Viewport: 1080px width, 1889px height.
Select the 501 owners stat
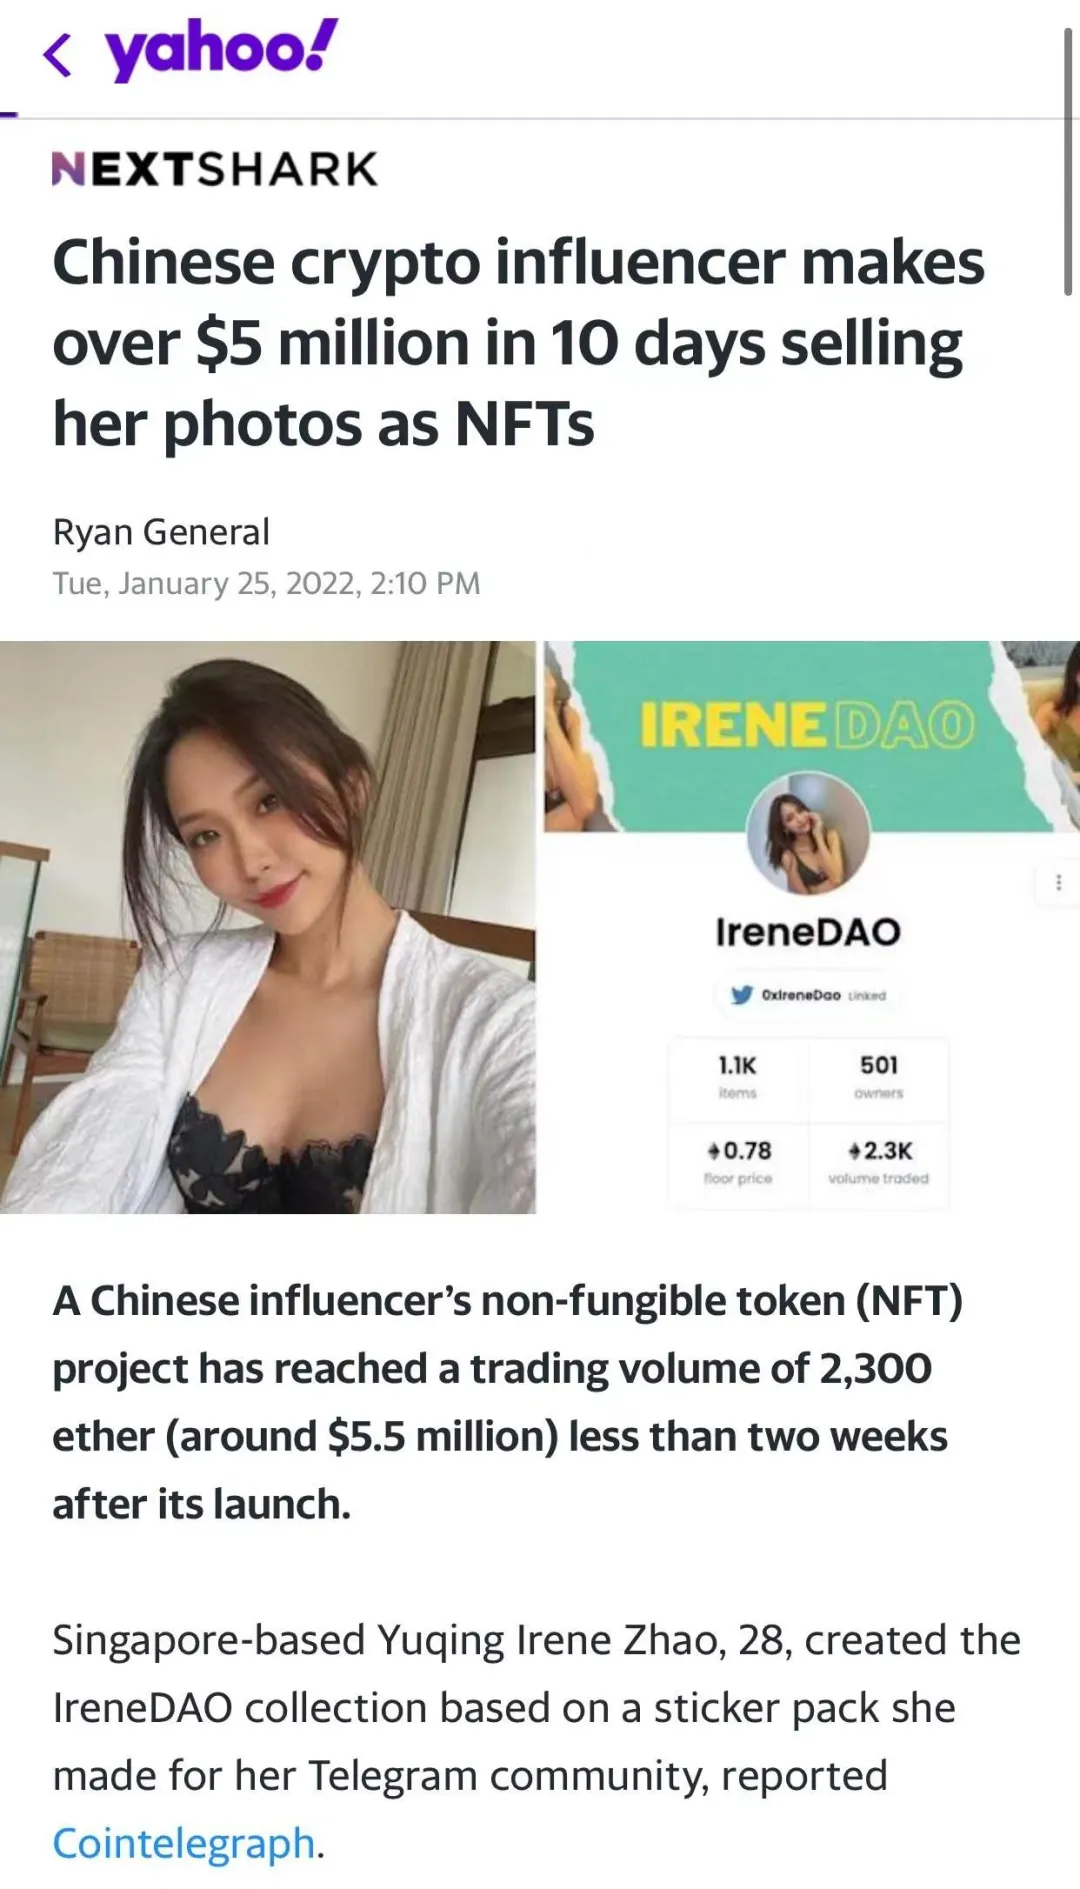point(879,1076)
